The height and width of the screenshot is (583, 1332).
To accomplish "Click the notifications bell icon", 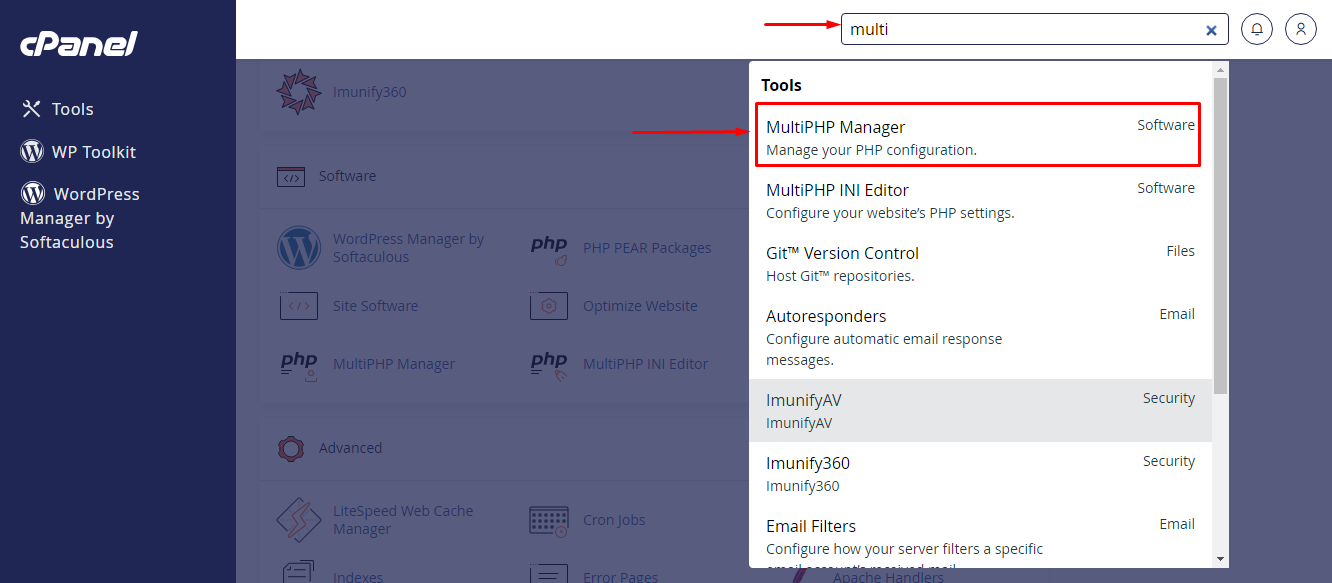I will [x=1257, y=30].
